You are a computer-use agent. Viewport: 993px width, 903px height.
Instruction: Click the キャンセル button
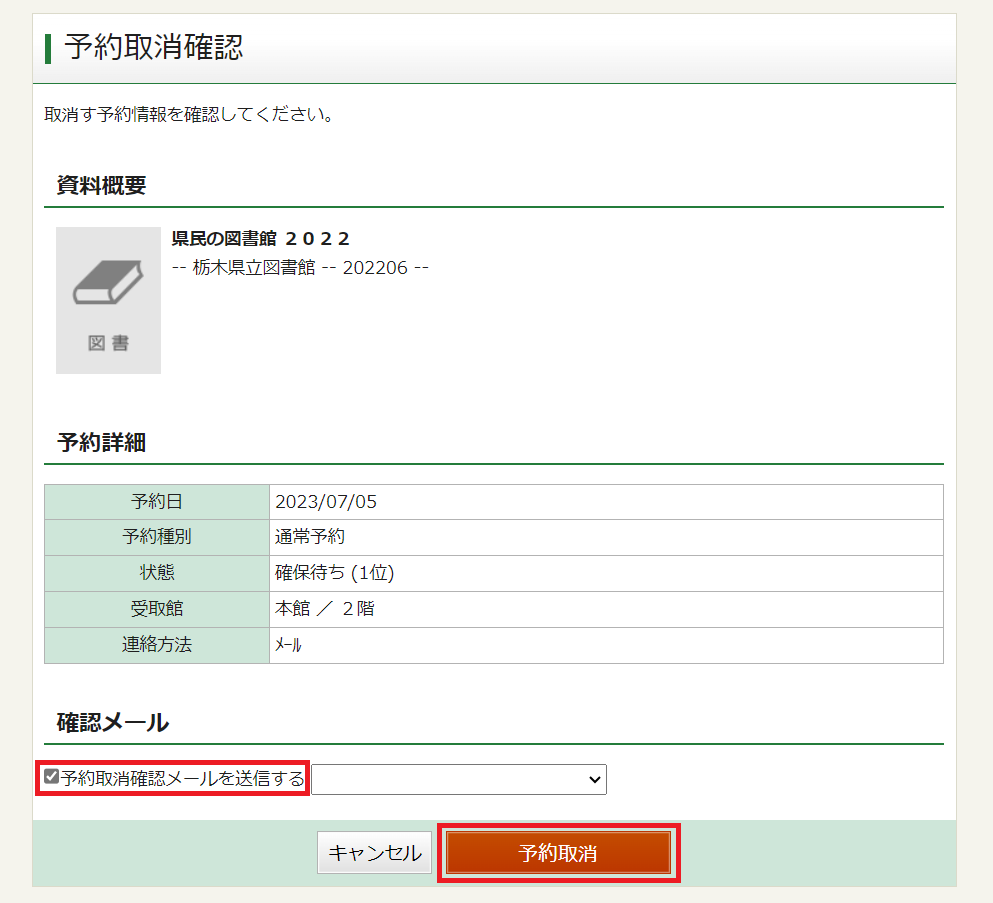pyautogui.click(x=374, y=852)
